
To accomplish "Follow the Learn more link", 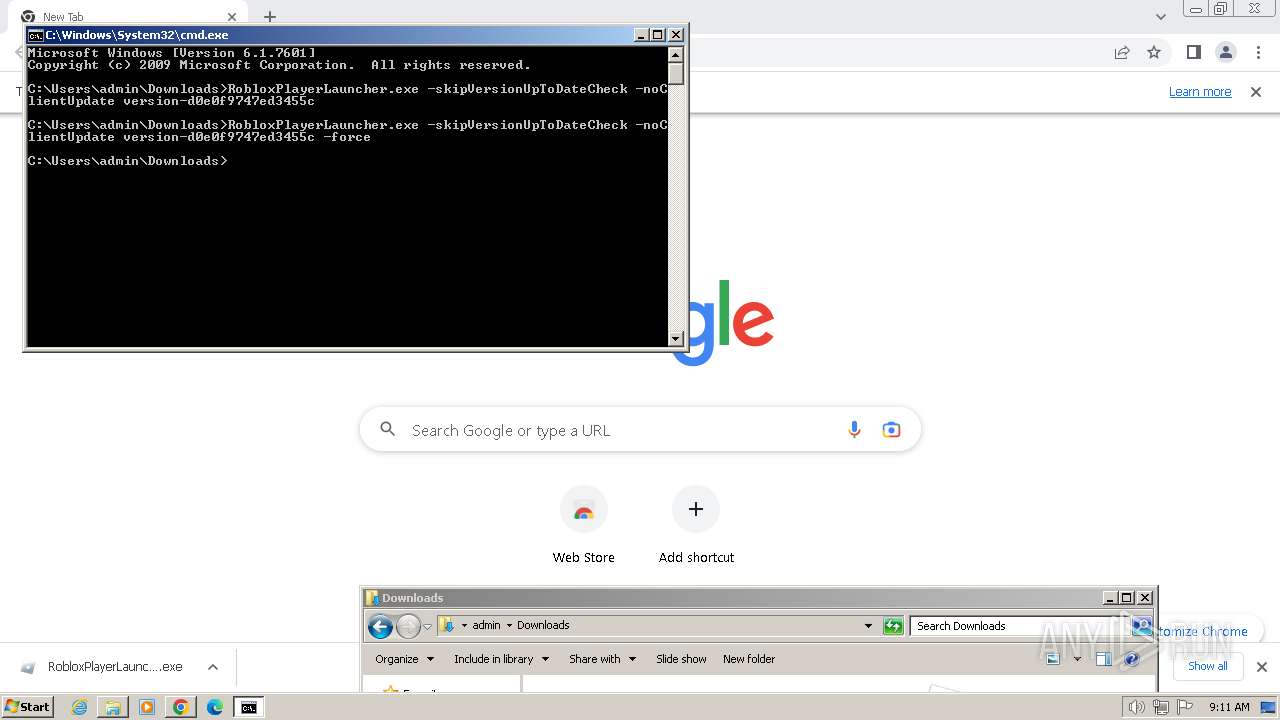I will (1200, 92).
